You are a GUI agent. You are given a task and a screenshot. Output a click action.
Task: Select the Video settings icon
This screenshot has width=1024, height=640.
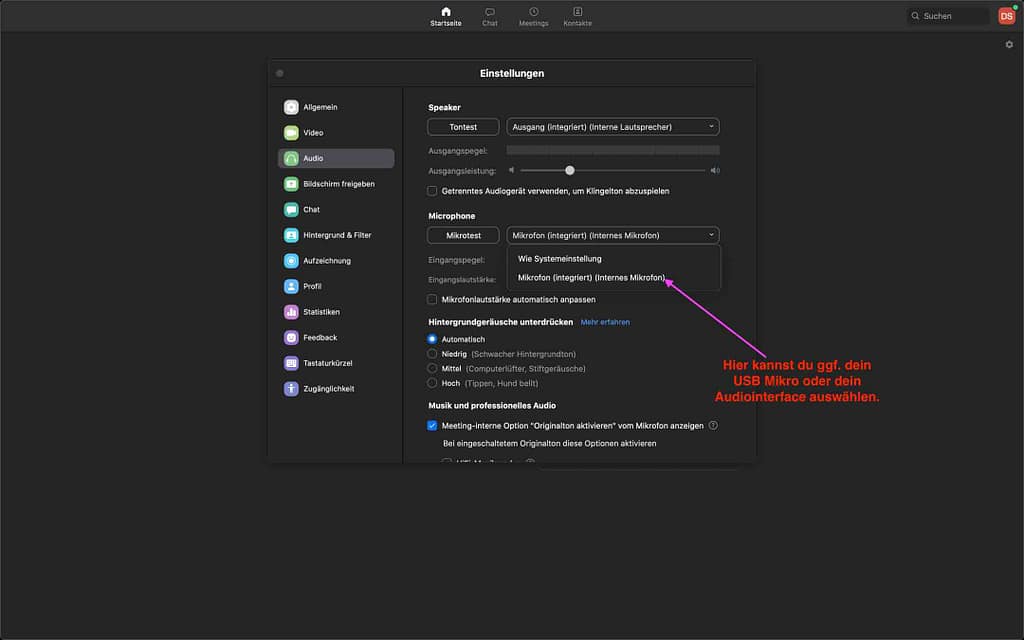(x=291, y=133)
